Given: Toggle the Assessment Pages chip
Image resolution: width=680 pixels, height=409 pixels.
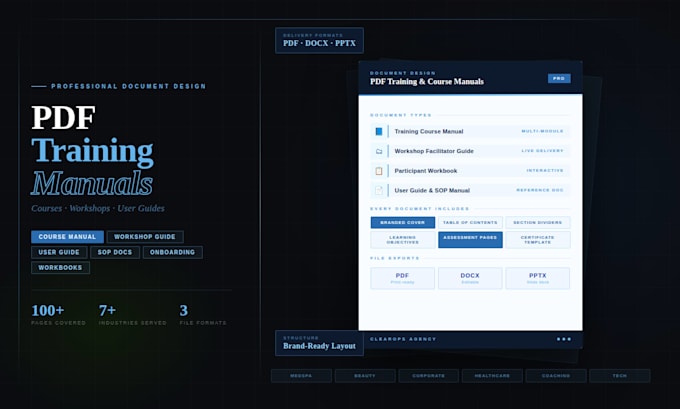Looking at the screenshot, I should 471,240.
